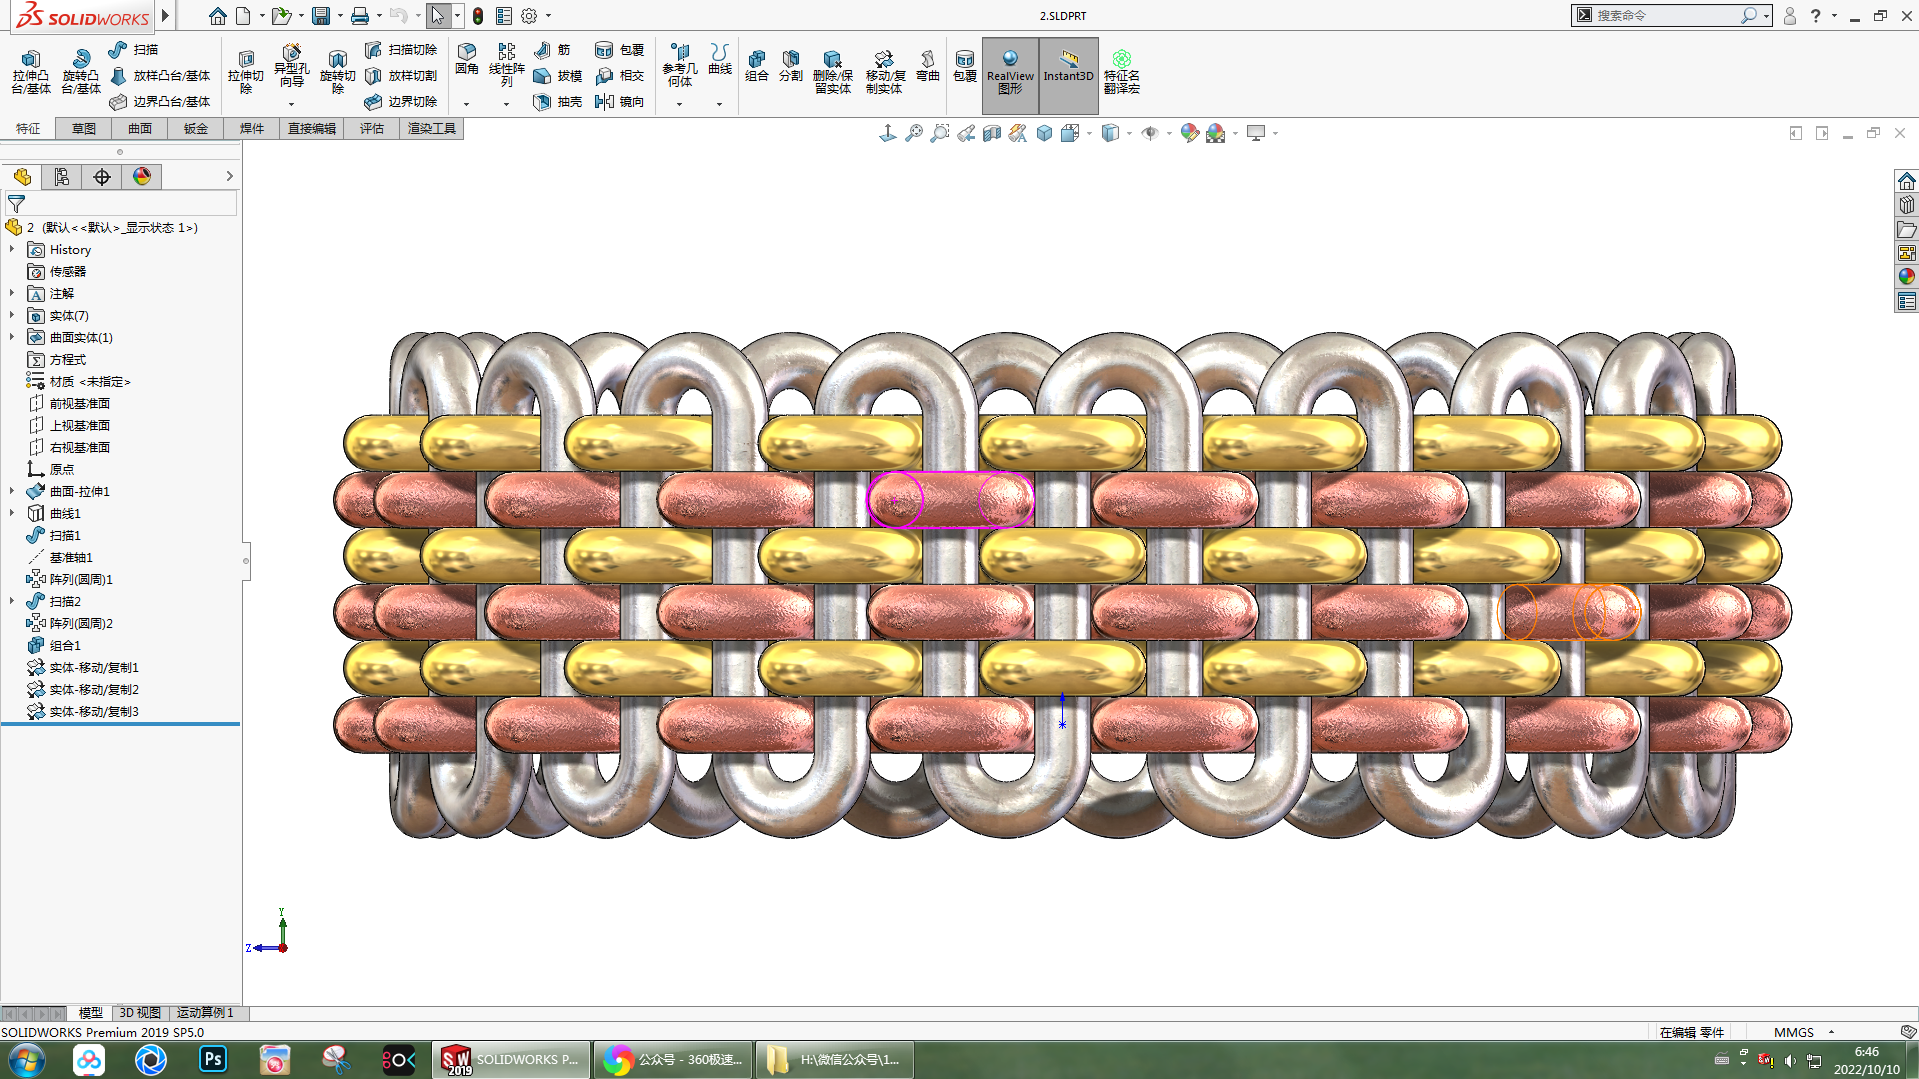This screenshot has height=1079, width=1919.
Task: Open the 运动算例 1 motion study tab
Action: coord(205,1013)
